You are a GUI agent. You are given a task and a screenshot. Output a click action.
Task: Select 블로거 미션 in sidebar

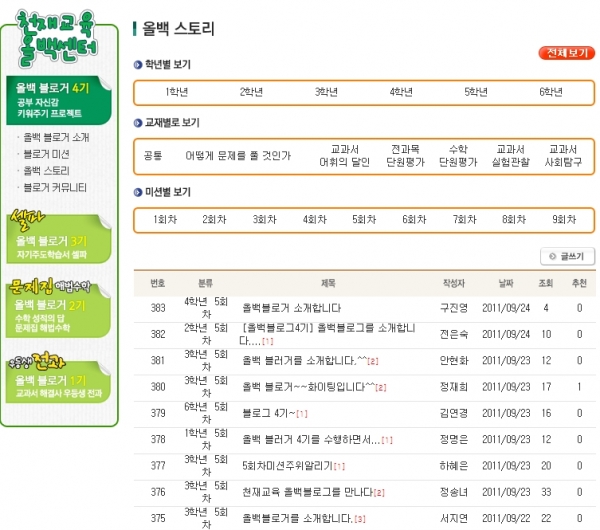(x=48, y=154)
